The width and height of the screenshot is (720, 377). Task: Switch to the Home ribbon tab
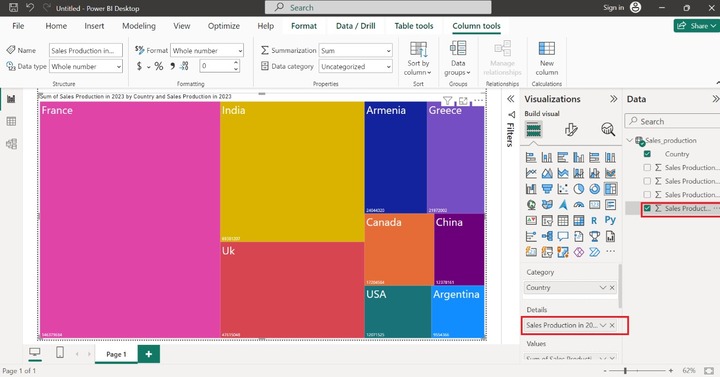tap(56, 26)
